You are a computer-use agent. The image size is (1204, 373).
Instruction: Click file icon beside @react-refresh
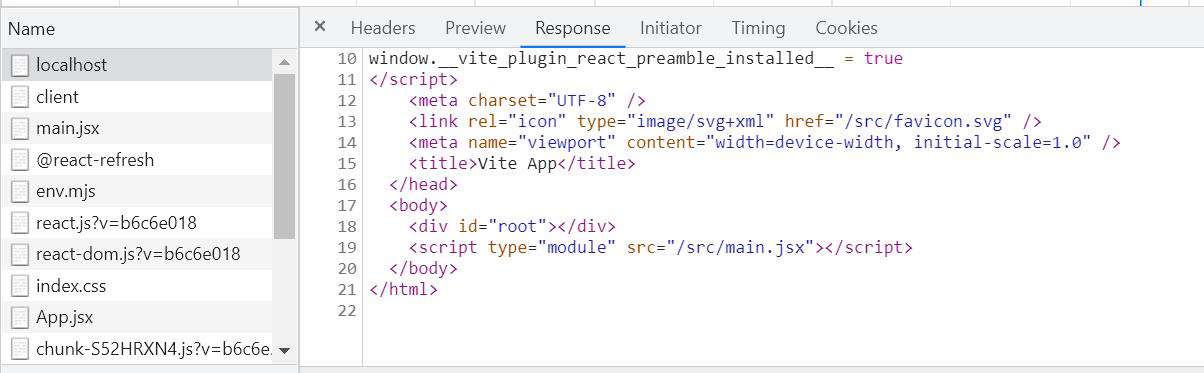[x=19, y=160]
